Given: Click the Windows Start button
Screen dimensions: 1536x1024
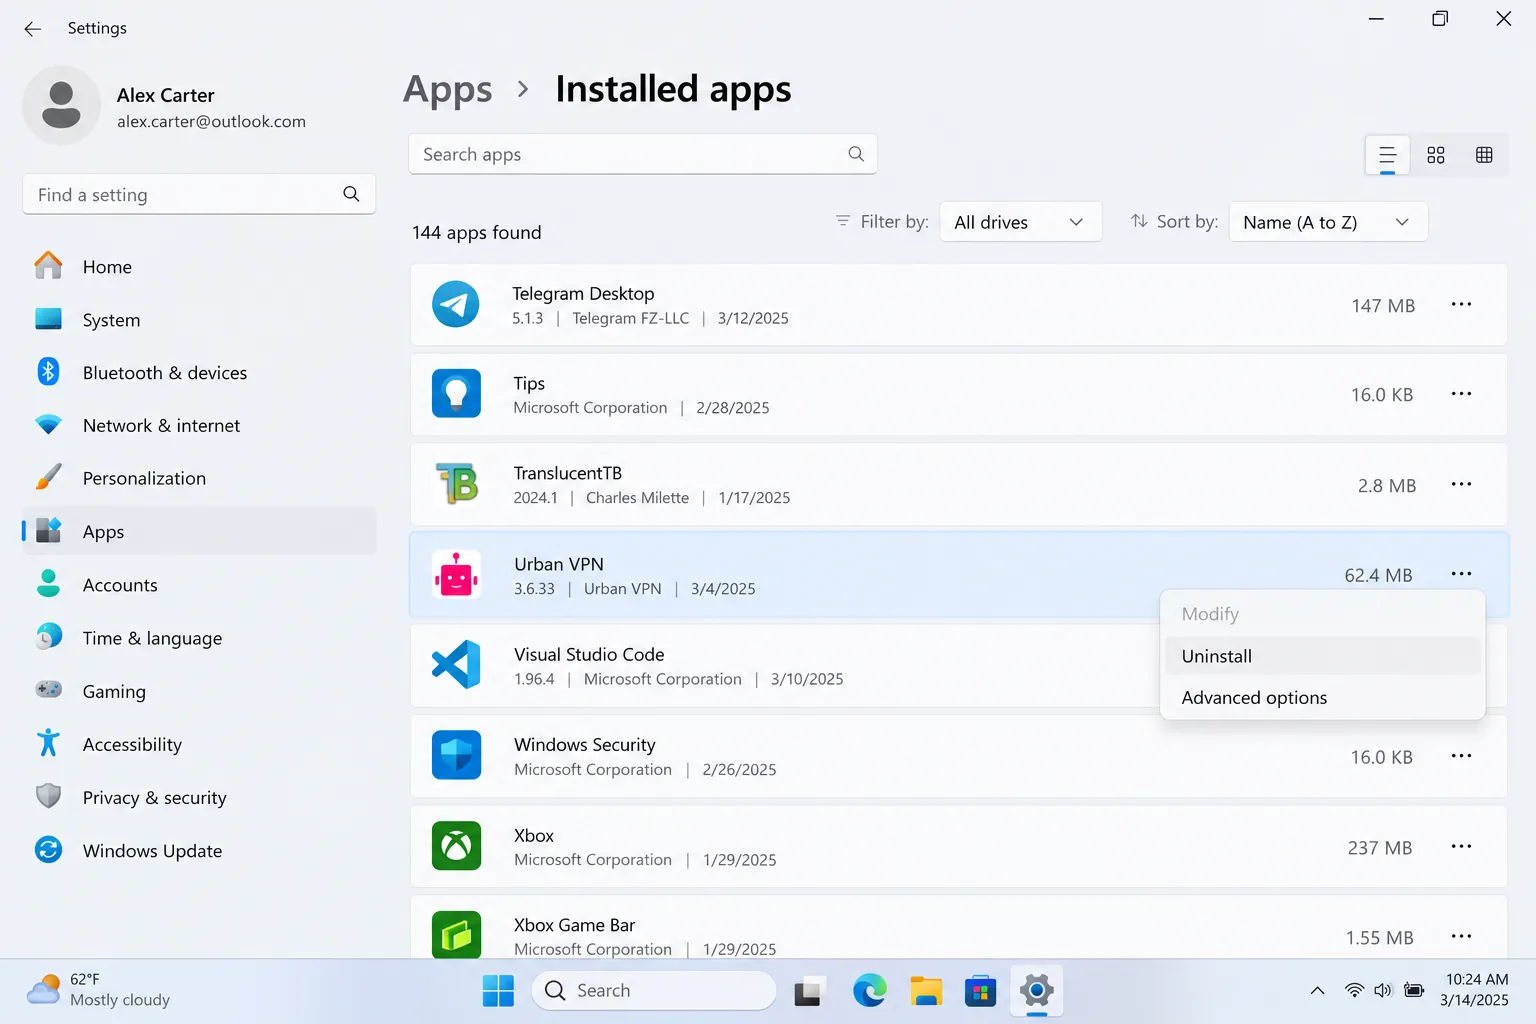Looking at the screenshot, I should coord(498,991).
